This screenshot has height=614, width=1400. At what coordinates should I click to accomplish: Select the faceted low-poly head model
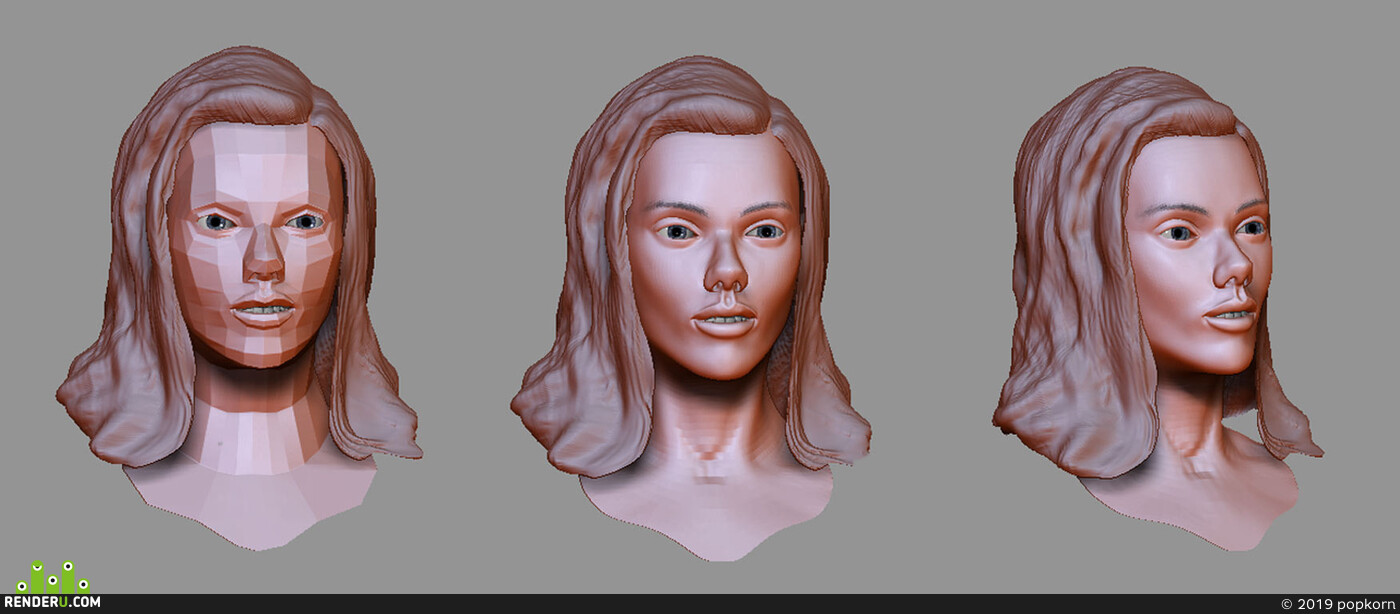coord(240,298)
